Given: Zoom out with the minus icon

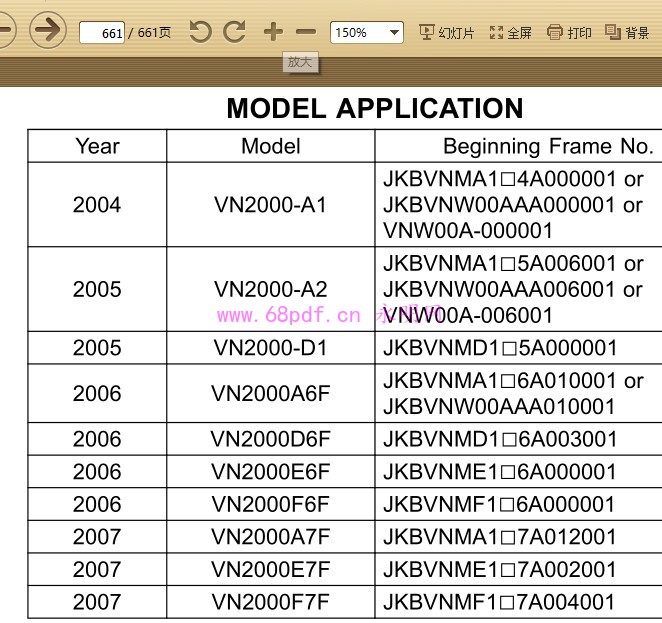Looking at the screenshot, I should [307, 32].
